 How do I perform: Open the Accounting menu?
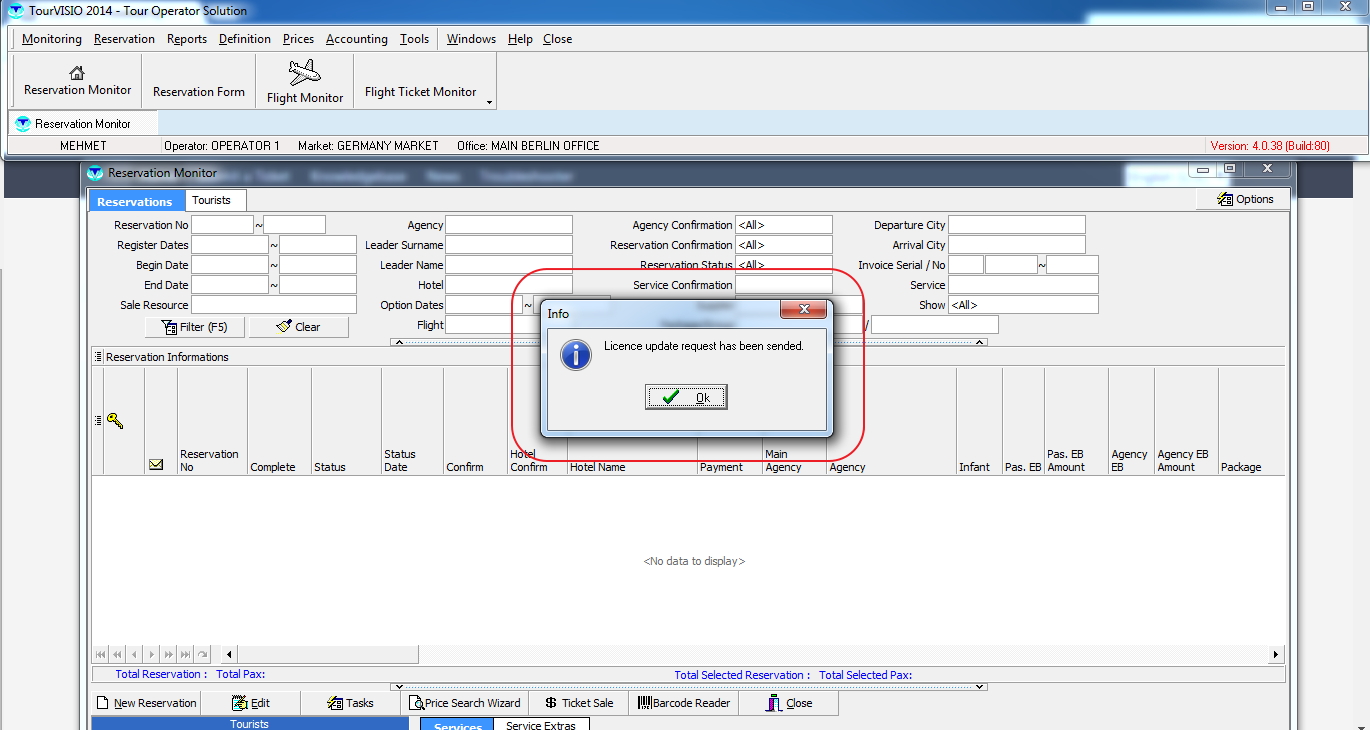tap(356, 39)
